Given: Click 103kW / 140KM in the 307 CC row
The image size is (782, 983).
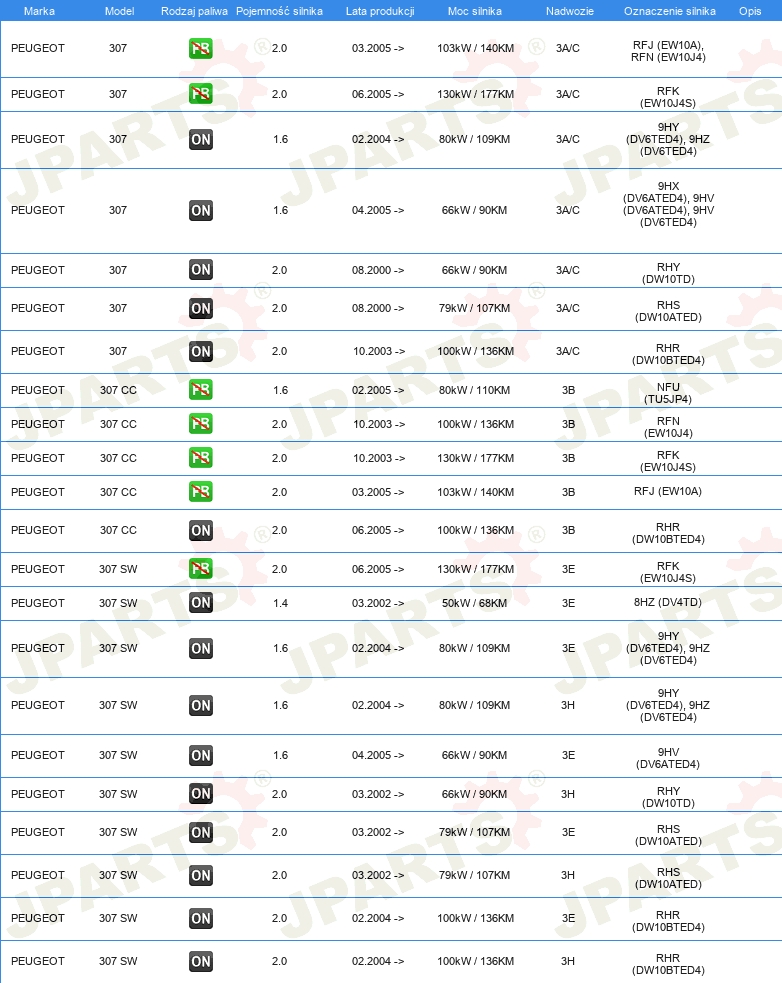Looking at the screenshot, I should pyautogui.click(x=475, y=492).
